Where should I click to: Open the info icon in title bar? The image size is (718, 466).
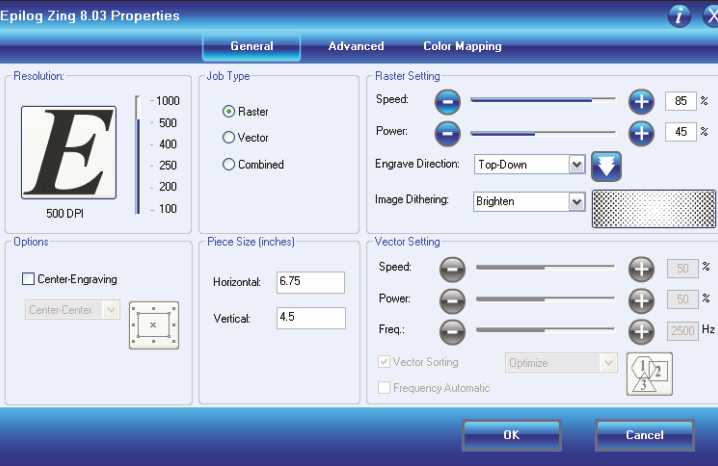point(679,16)
